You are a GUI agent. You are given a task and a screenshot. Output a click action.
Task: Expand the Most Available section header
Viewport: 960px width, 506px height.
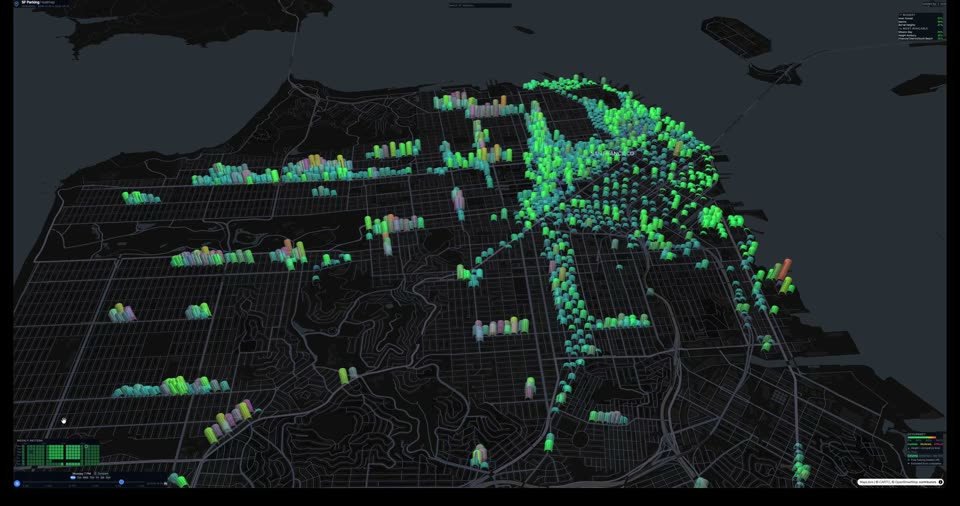click(913, 28)
